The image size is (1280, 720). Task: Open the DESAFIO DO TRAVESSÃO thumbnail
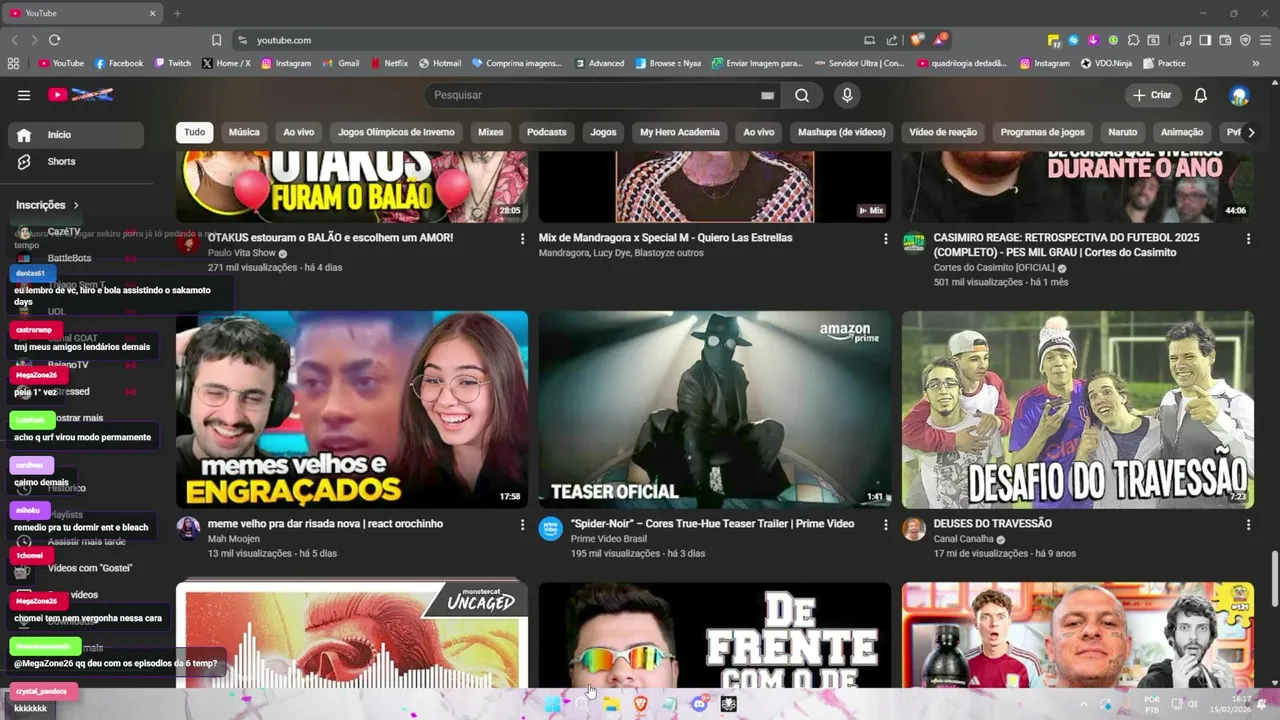pos(1078,410)
